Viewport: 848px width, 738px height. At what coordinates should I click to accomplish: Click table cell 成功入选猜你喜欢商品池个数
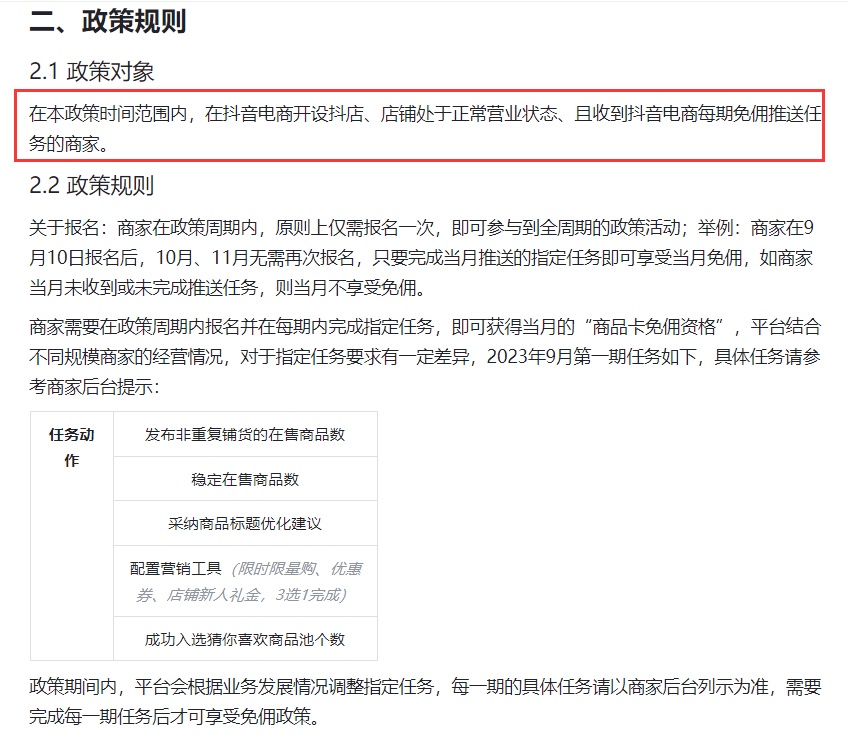246,639
